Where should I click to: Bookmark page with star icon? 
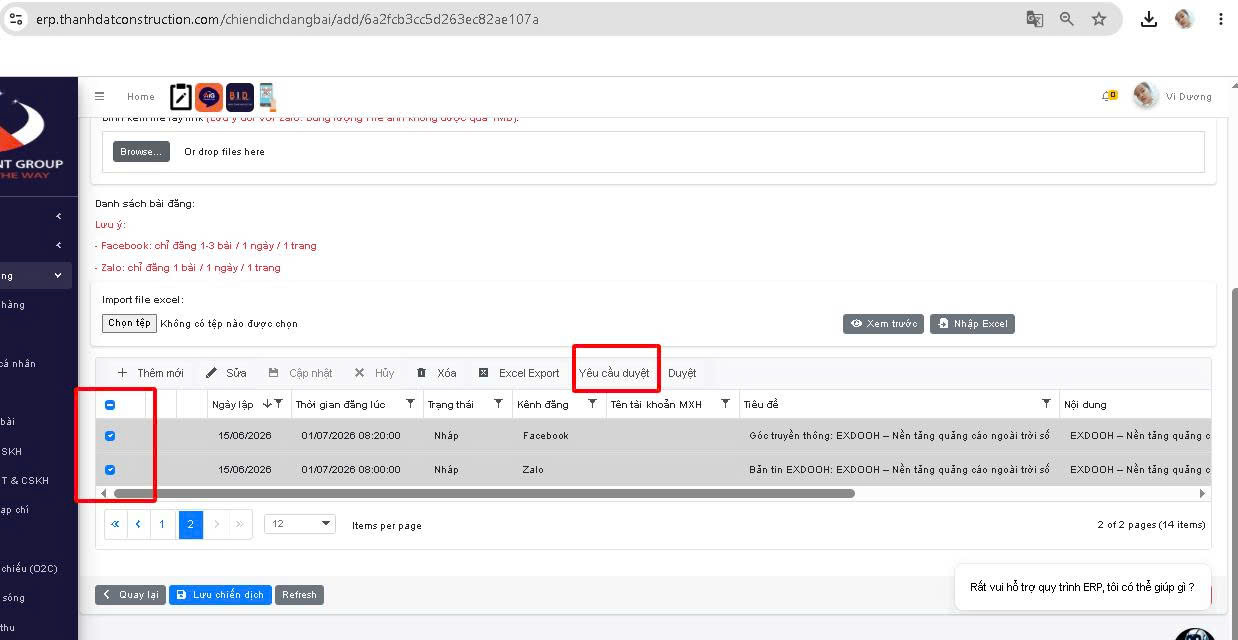1099,19
